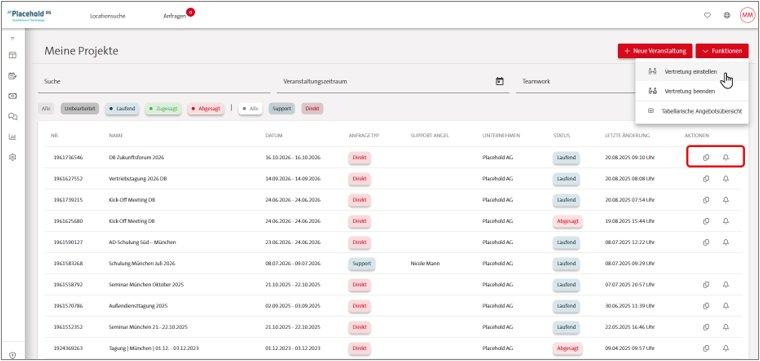Open the Schulung München Juli 2026 project
Screen dimensions: 760x361
(x=142, y=264)
